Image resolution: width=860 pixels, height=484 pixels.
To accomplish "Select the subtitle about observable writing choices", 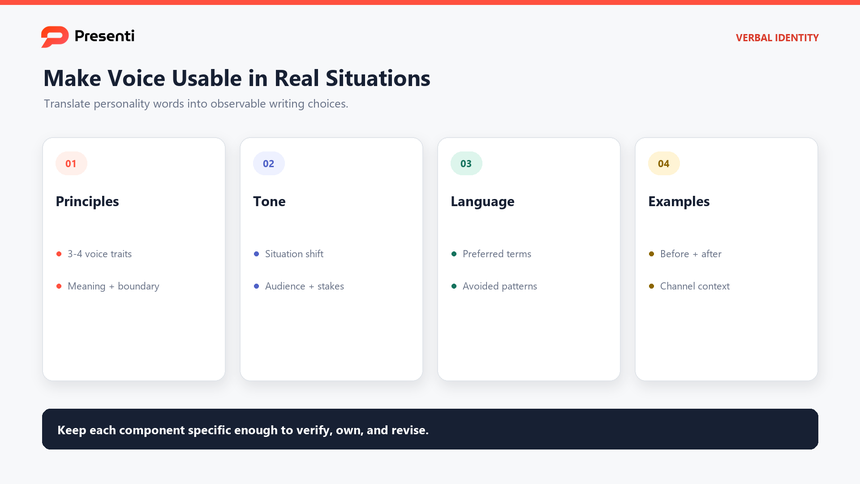I will pyautogui.click(x=196, y=104).
